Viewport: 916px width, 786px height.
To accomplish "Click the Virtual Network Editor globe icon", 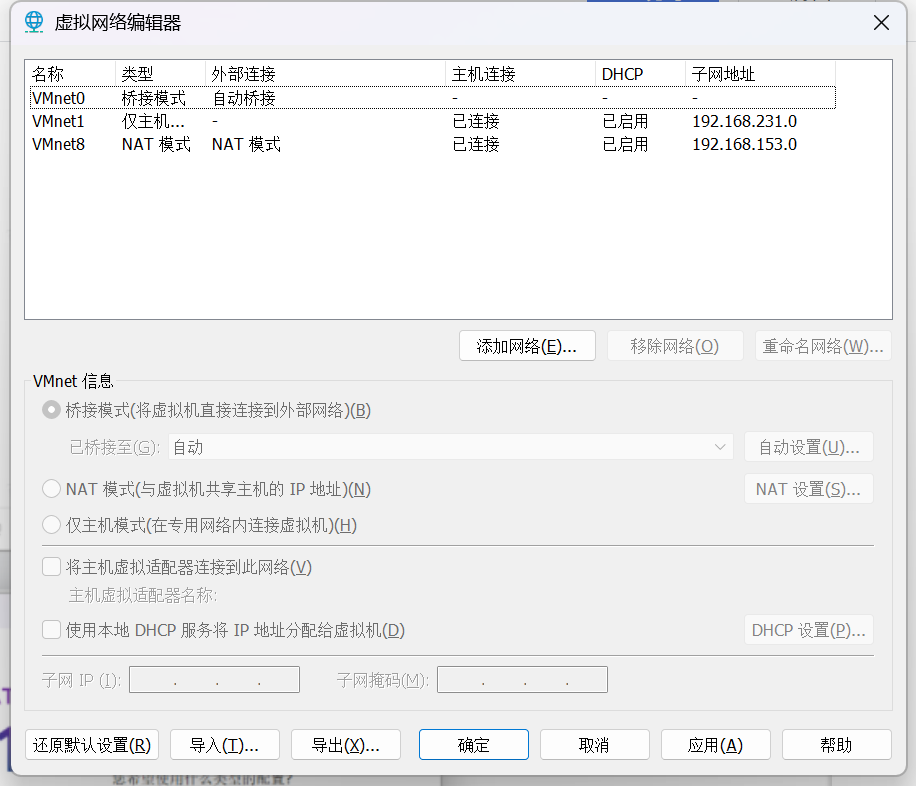I will click(34, 22).
